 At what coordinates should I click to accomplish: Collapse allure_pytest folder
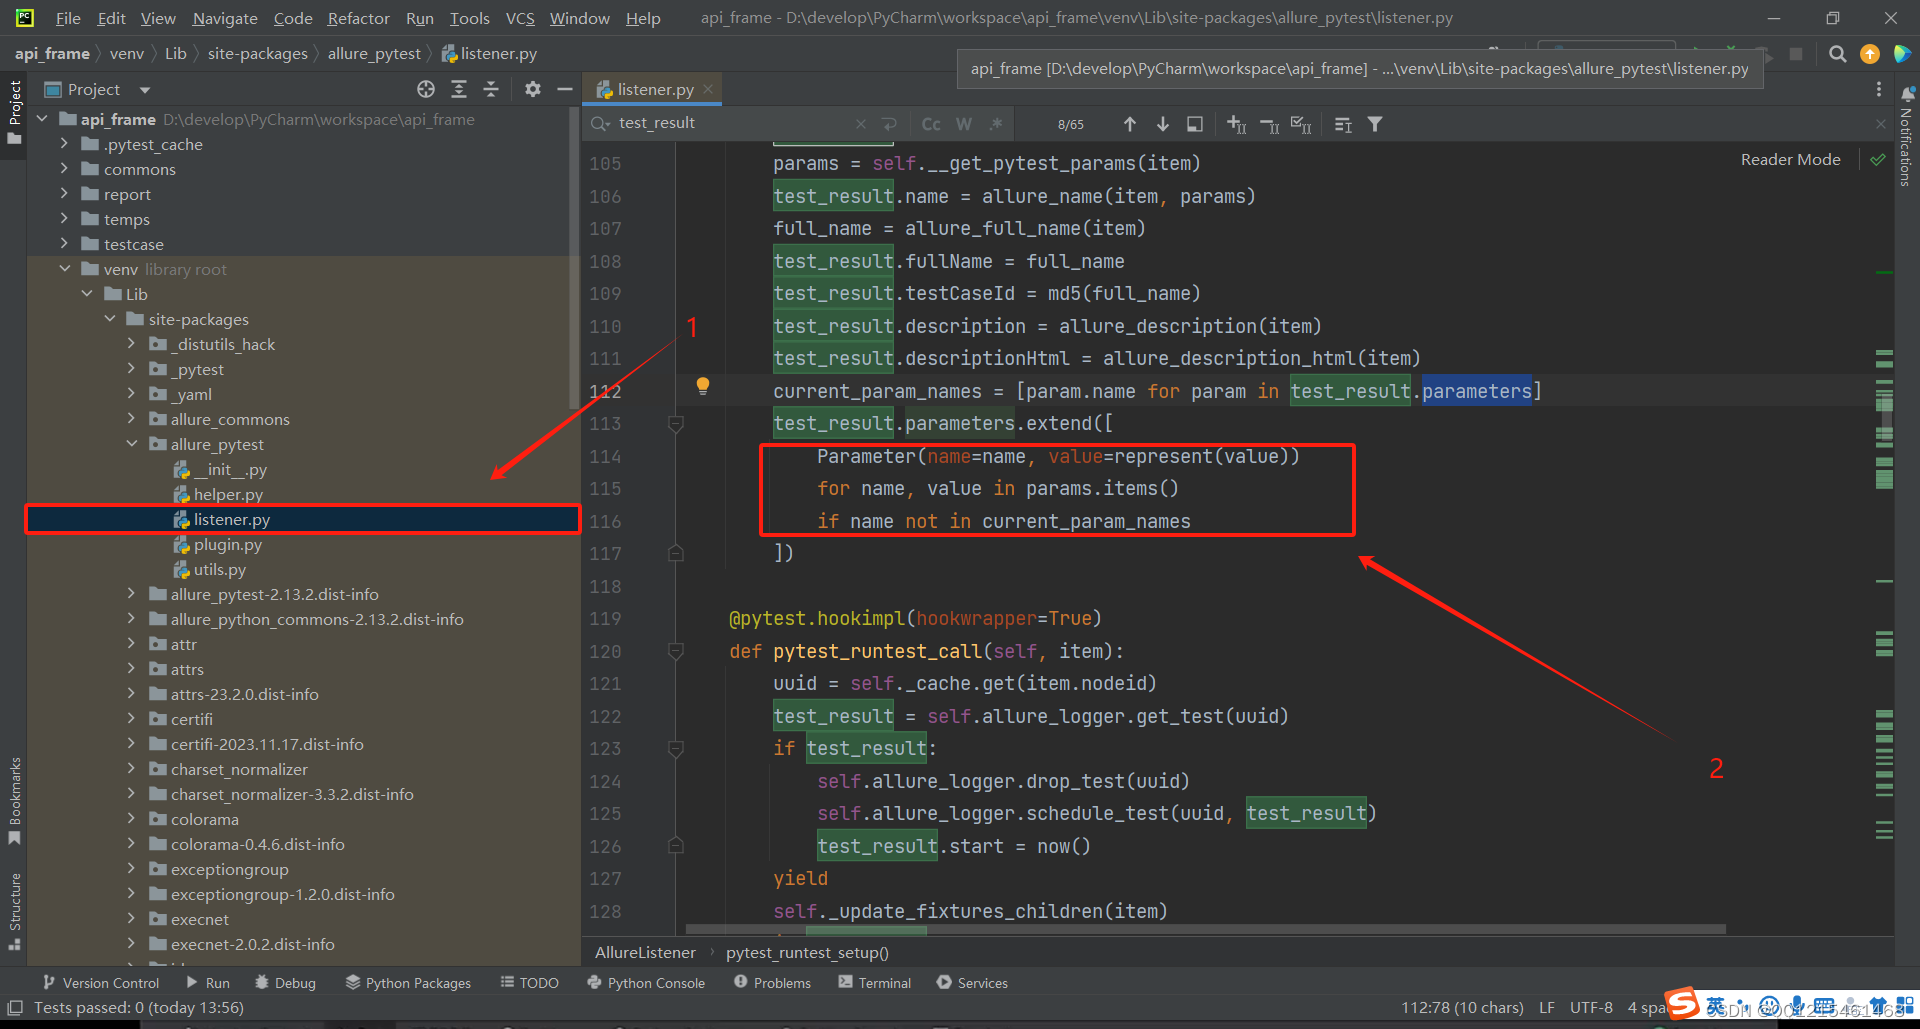click(x=132, y=444)
